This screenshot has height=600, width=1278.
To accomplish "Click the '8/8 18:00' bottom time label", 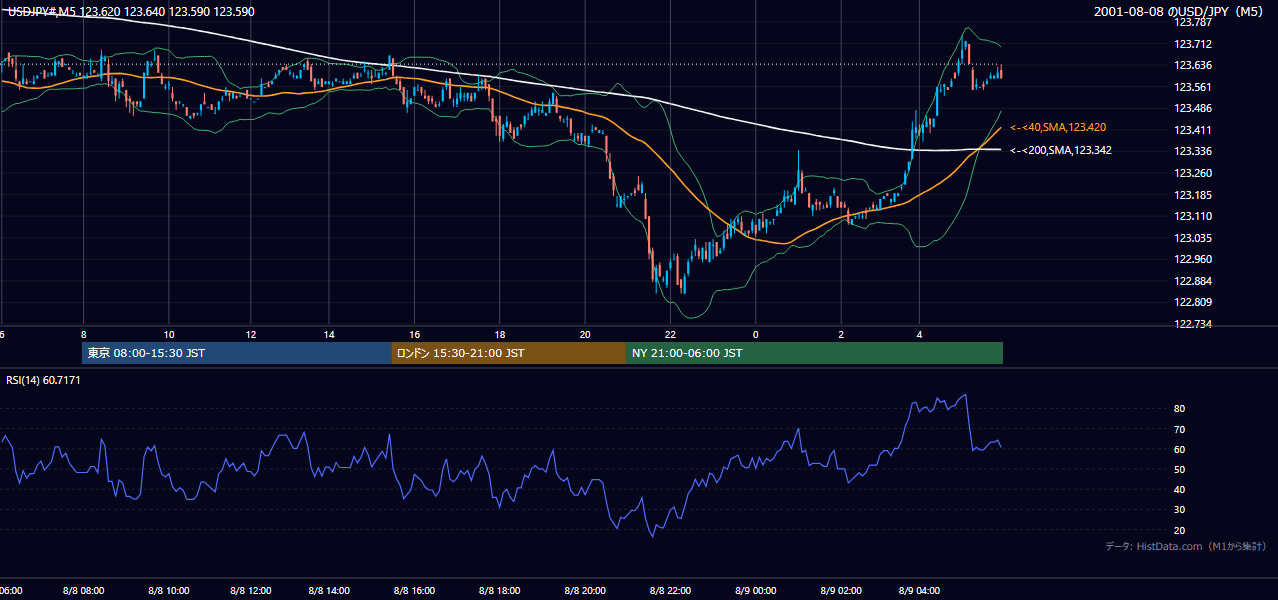I will (502, 591).
